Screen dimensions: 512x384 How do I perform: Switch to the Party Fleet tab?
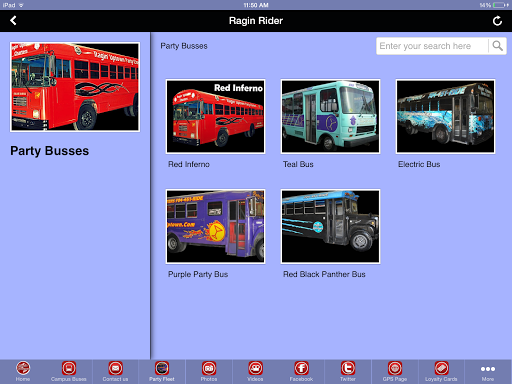[x=162, y=371]
